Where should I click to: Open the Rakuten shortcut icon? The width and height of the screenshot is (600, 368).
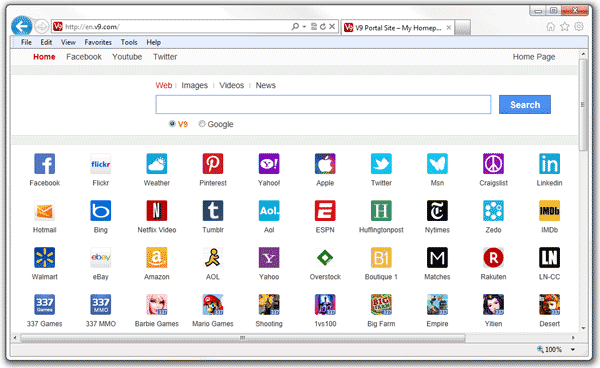point(493,257)
